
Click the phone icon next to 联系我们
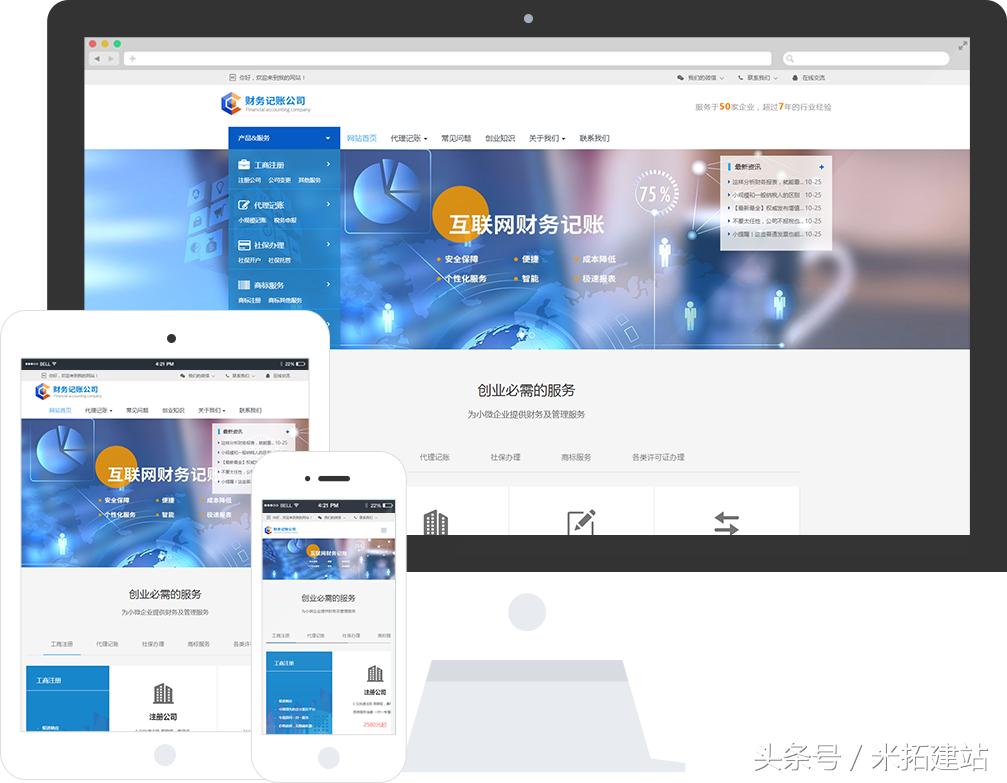pos(740,76)
